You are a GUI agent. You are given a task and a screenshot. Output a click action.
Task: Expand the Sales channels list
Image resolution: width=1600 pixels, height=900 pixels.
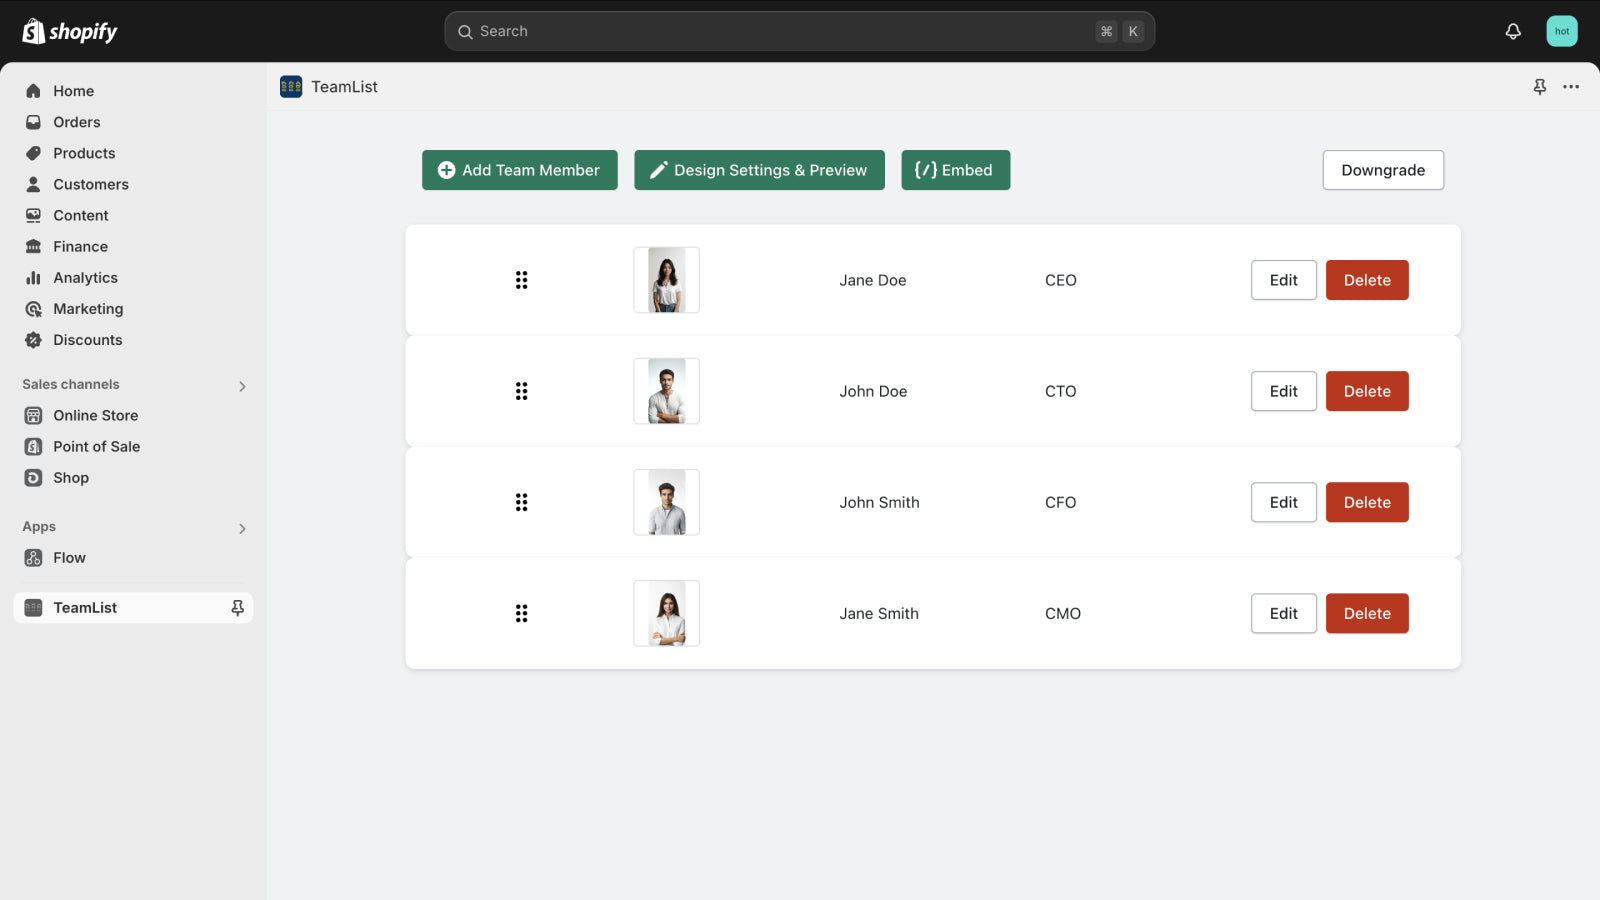coord(241,385)
